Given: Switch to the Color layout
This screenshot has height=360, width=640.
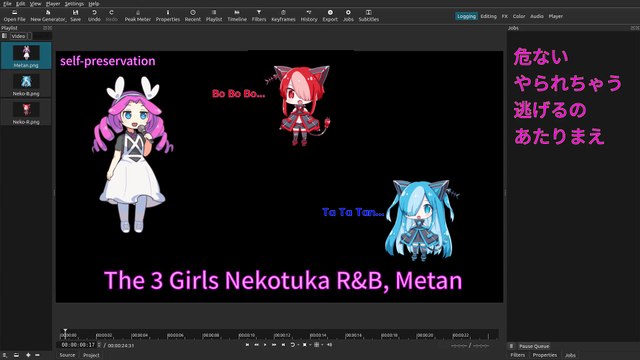Looking at the screenshot, I should click(x=519, y=16).
